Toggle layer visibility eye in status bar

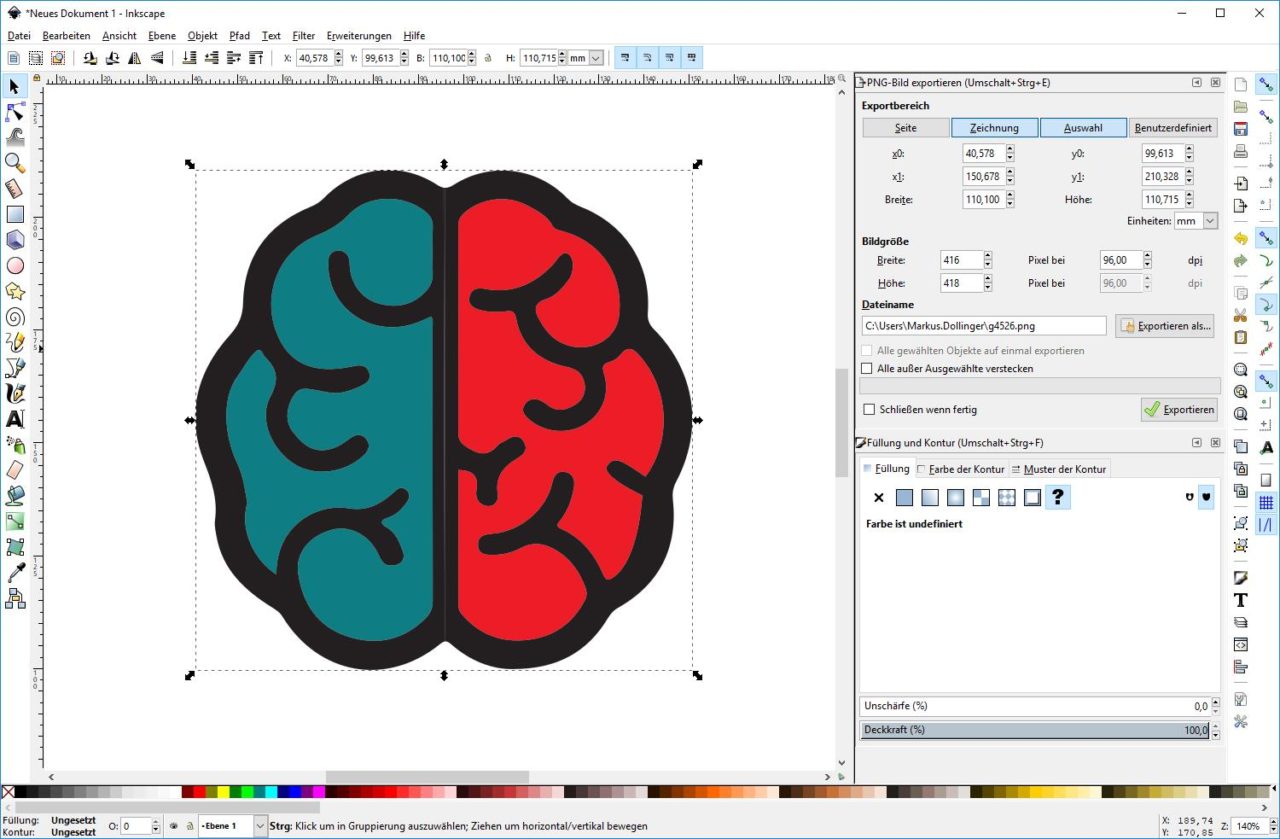coord(174,826)
